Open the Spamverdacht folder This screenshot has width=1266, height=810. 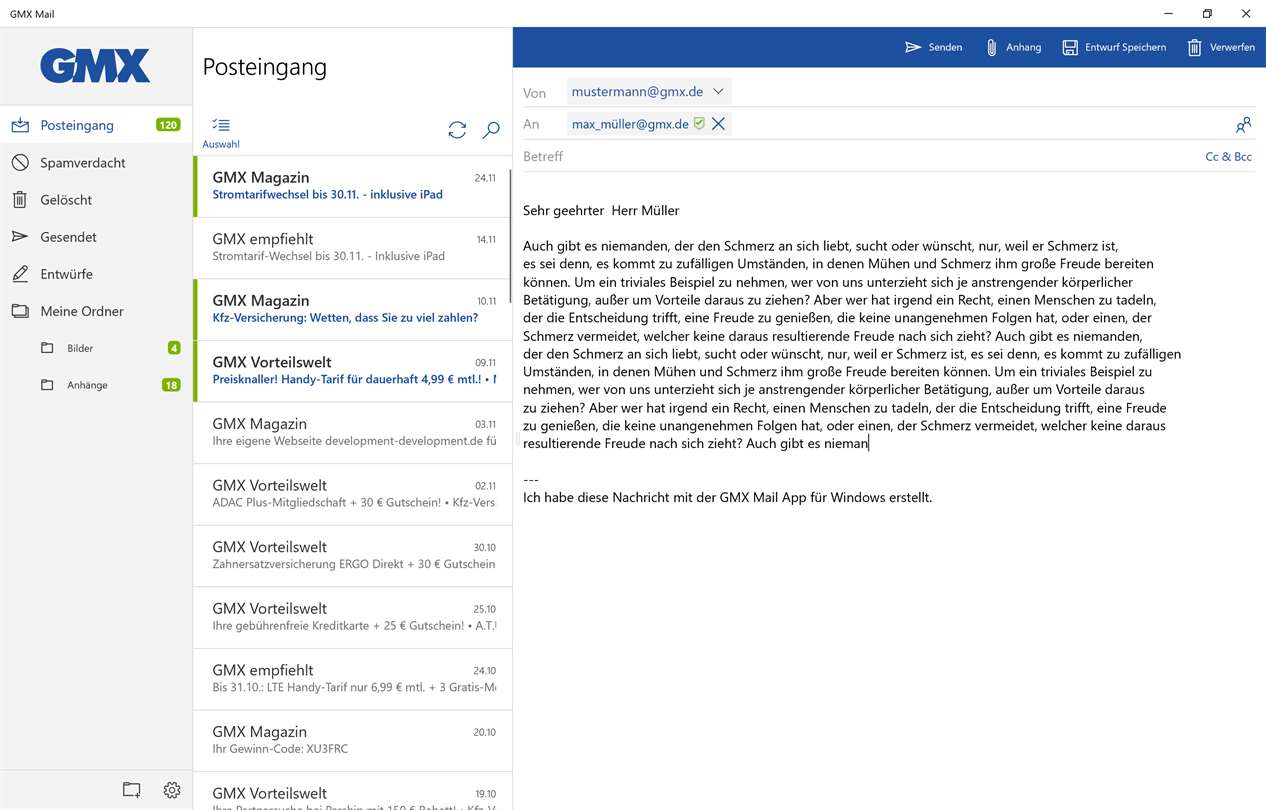tap(96, 162)
